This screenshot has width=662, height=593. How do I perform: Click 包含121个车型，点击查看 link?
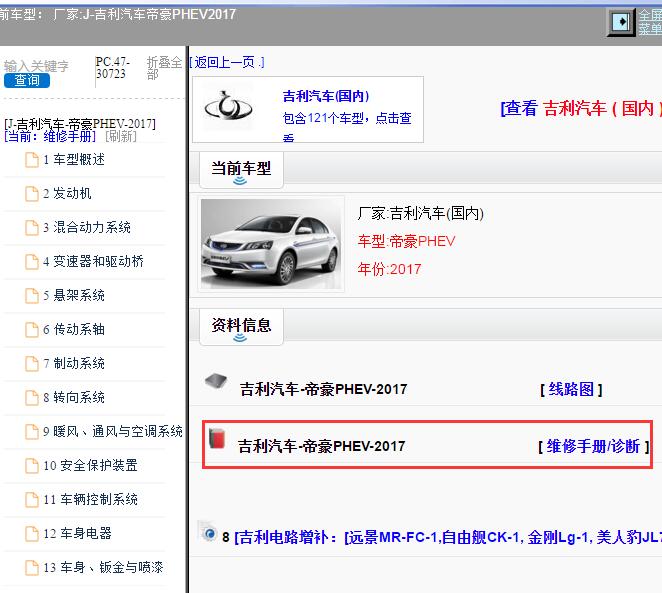click(347, 126)
